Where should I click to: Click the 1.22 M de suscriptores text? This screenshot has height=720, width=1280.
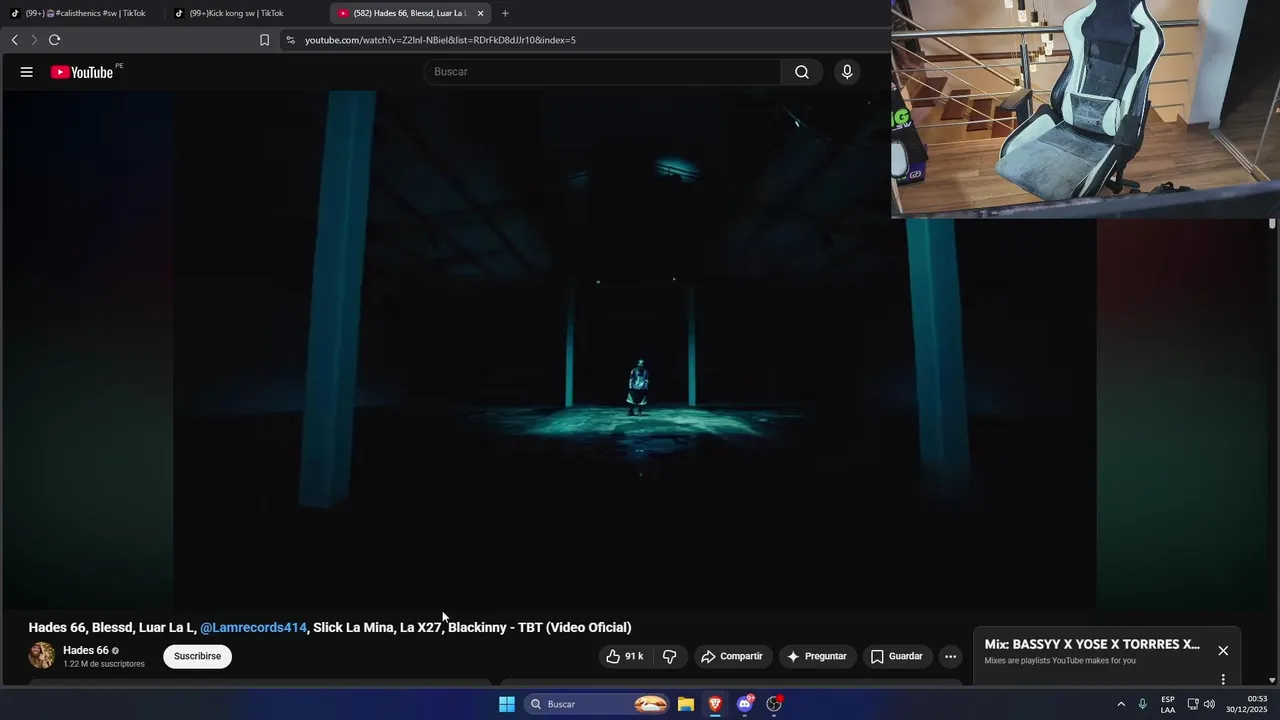pos(104,664)
